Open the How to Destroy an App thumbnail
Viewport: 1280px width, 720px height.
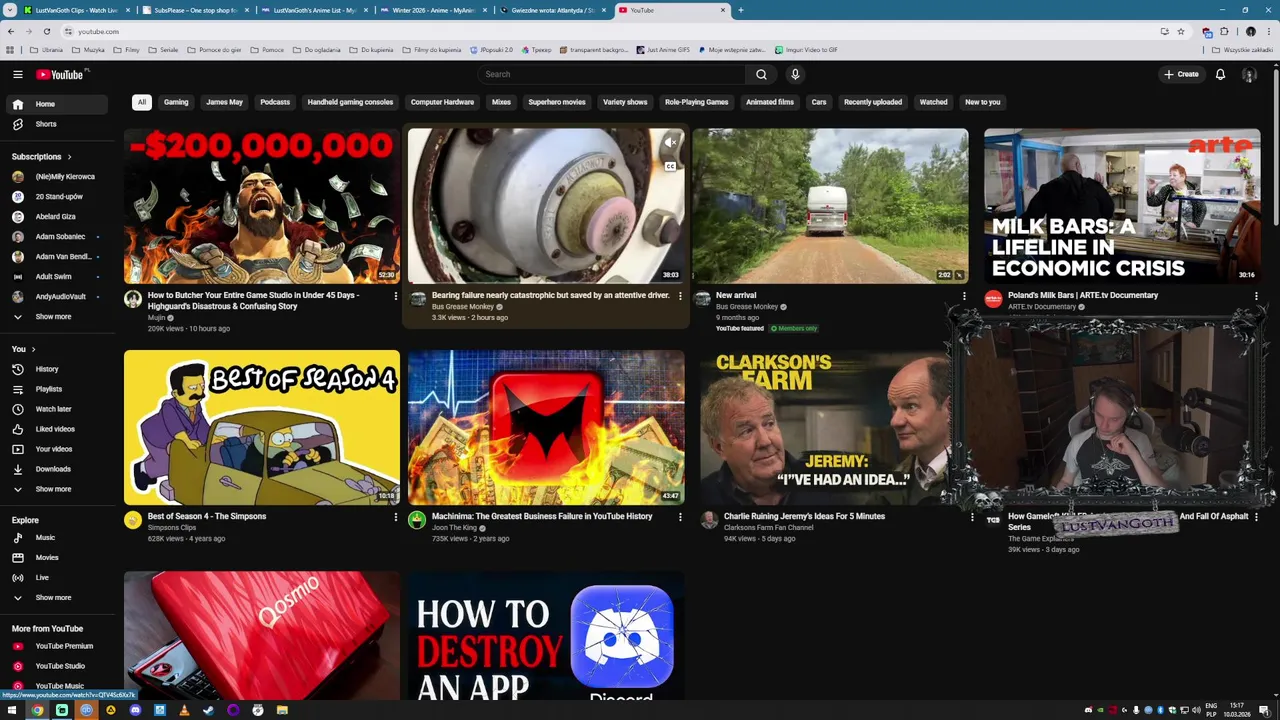coord(546,636)
